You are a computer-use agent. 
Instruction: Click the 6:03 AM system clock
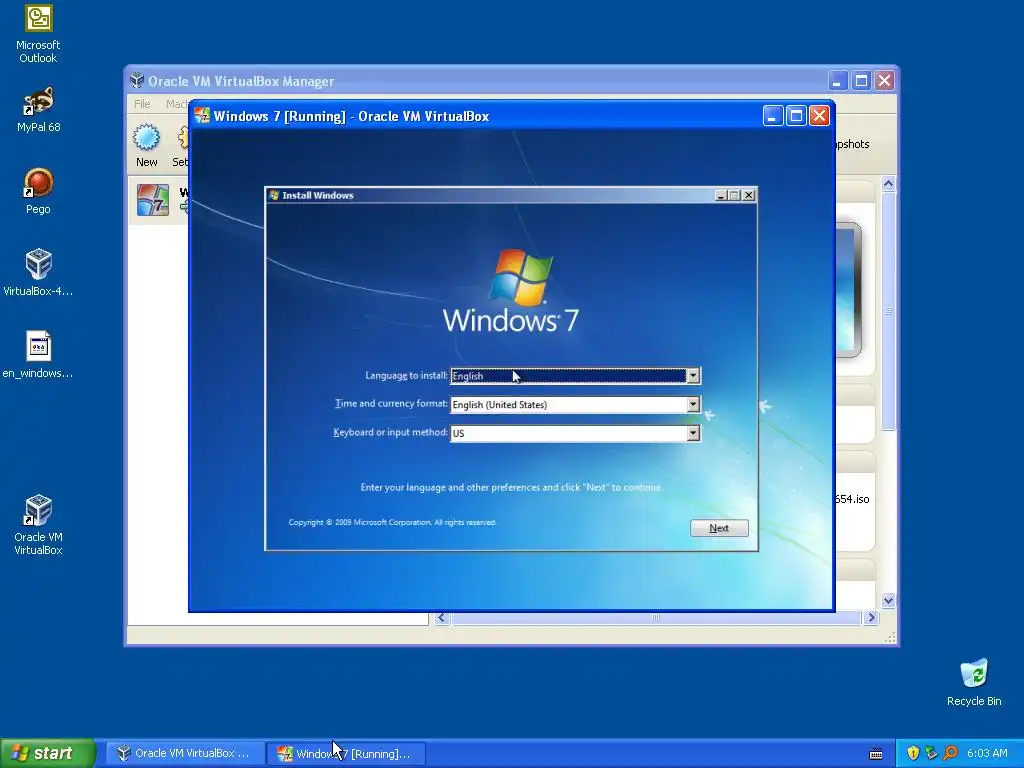[987, 754]
